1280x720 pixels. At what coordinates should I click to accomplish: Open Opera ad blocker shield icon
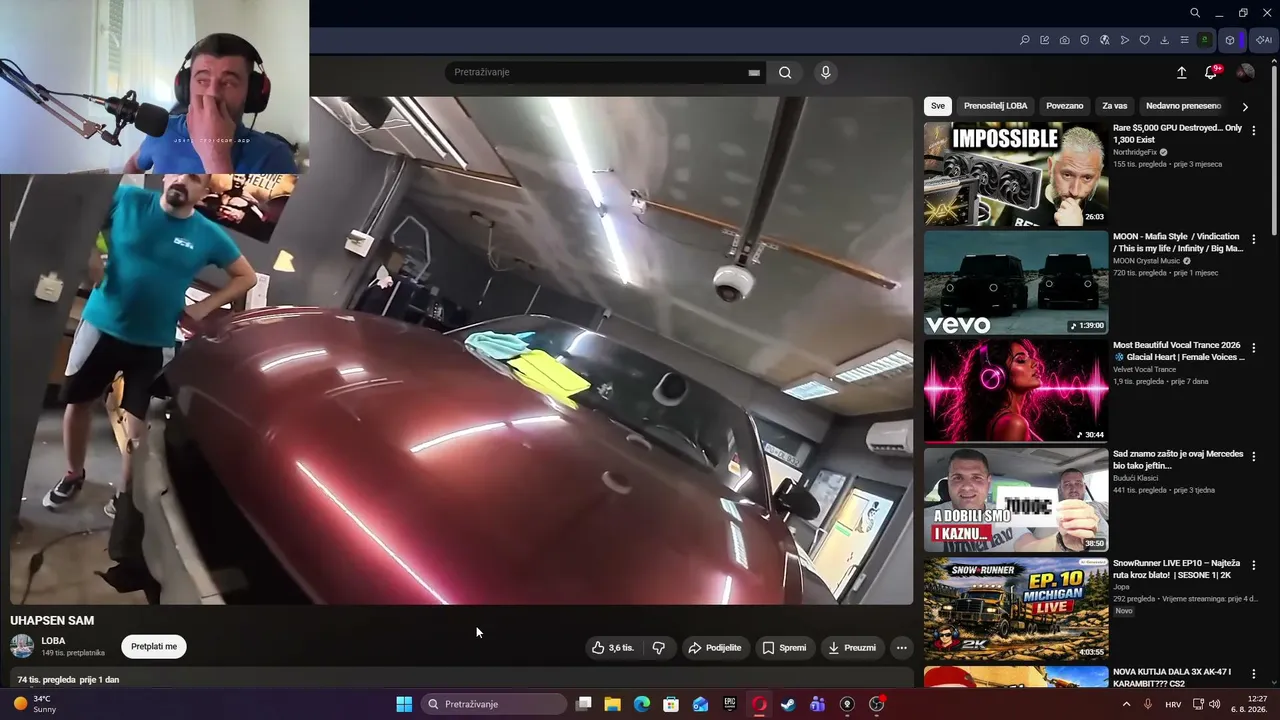coord(1085,40)
